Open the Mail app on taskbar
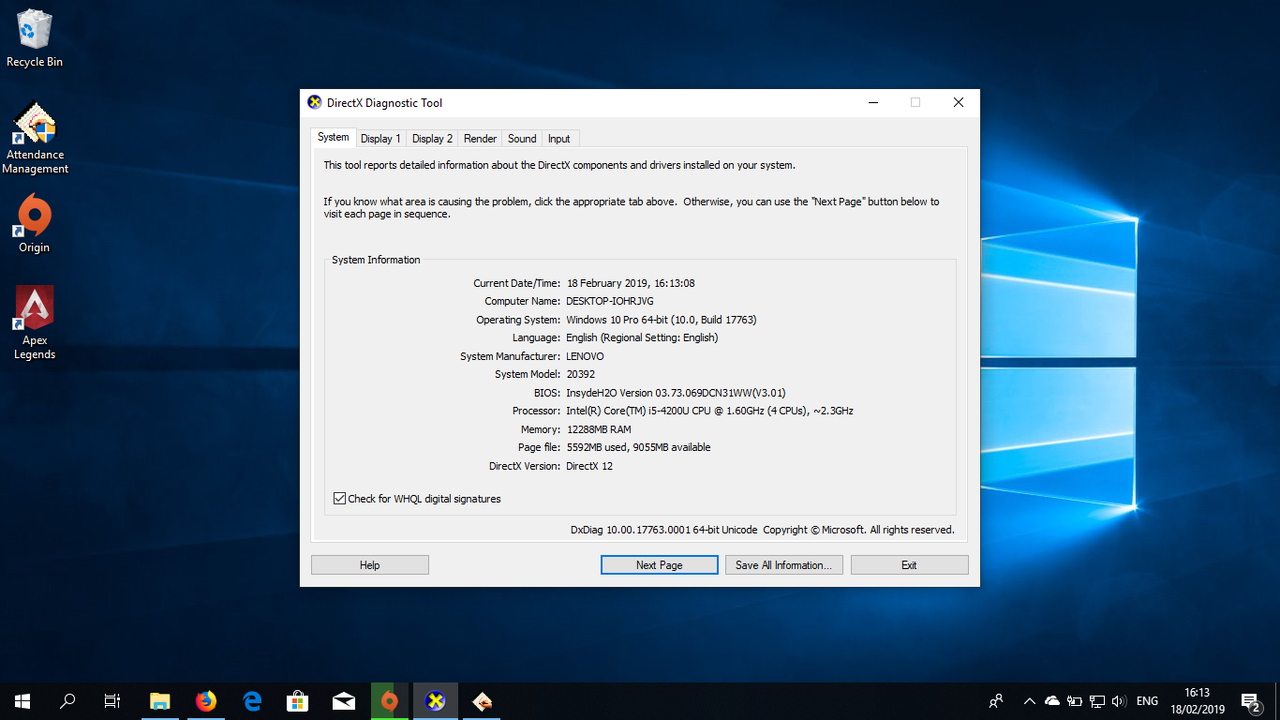Image resolution: width=1280 pixels, height=720 pixels. 344,701
